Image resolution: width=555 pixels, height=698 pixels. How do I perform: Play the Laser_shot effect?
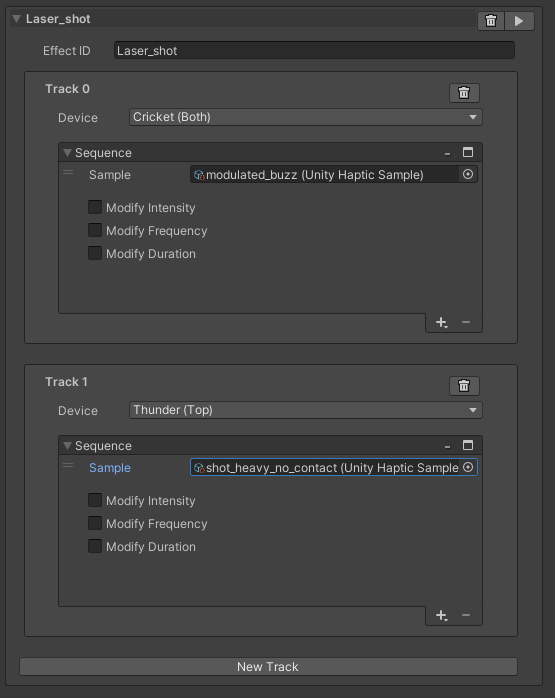click(519, 20)
